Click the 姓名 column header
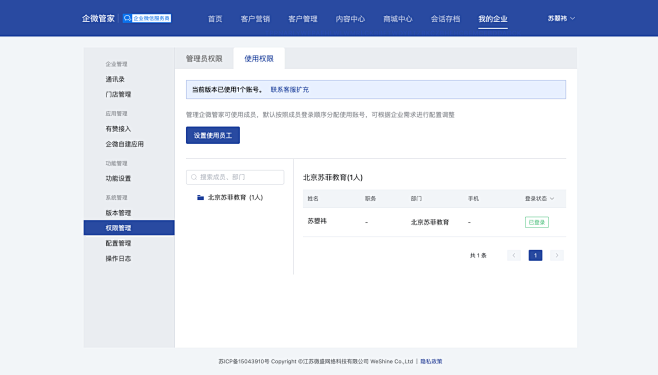Screen dimensions: 658x375 pos(313,198)
